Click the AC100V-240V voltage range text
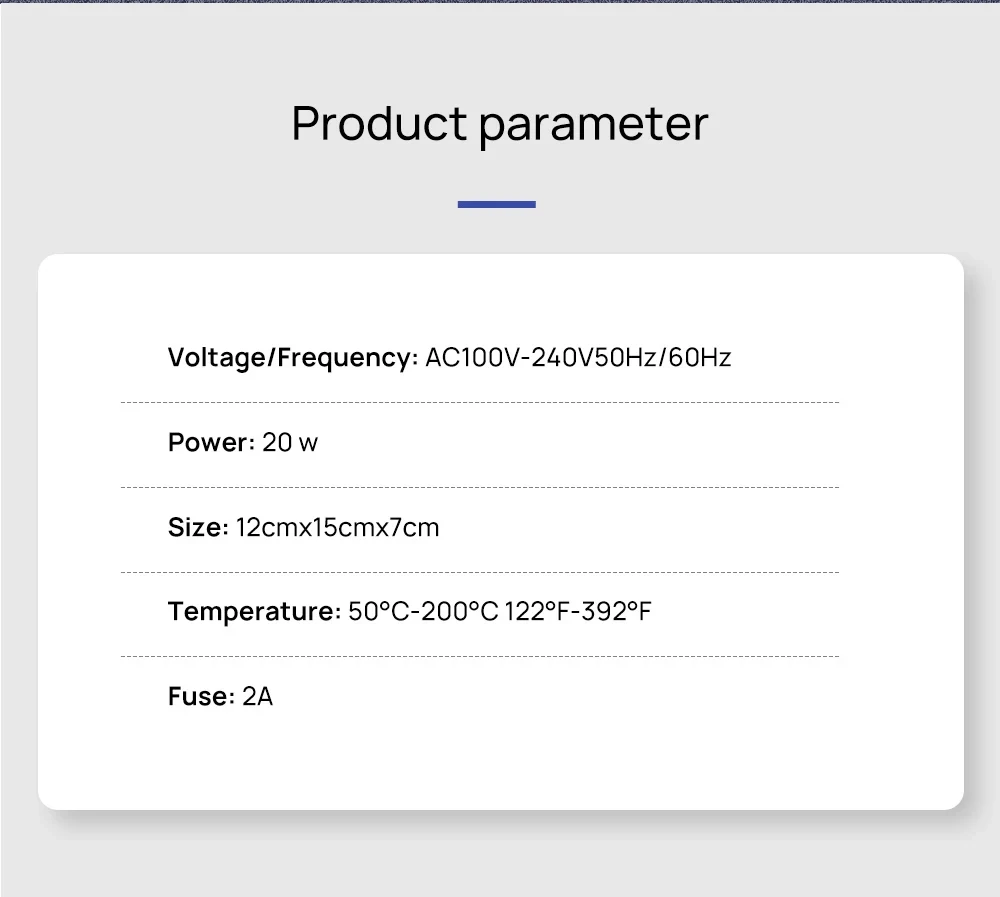Screen dimensions: 1000x897 point(507,357)
